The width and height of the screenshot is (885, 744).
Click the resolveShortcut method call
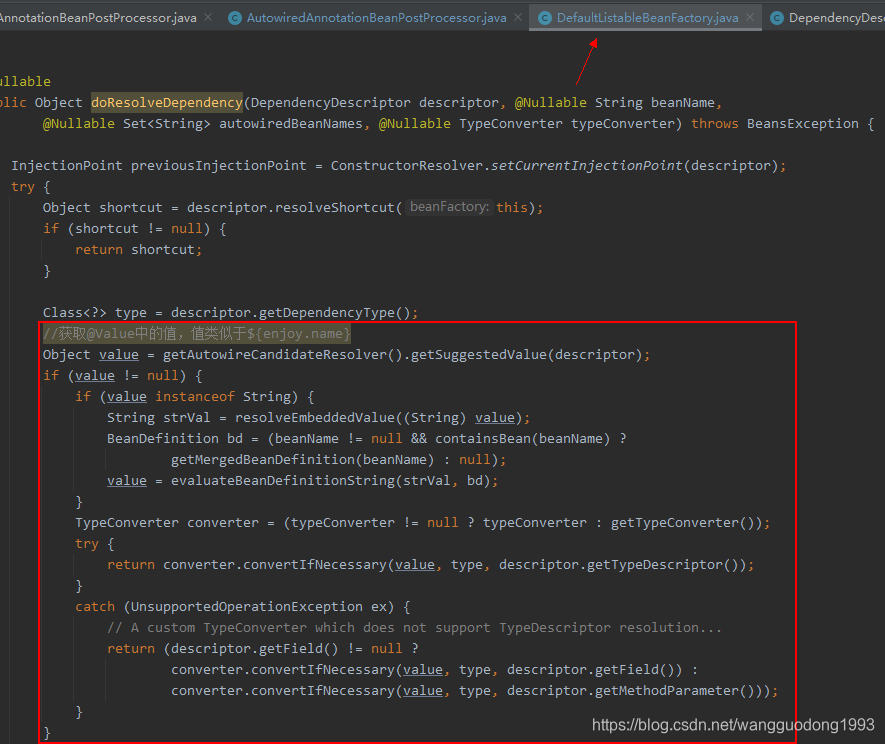pos(334,207)
